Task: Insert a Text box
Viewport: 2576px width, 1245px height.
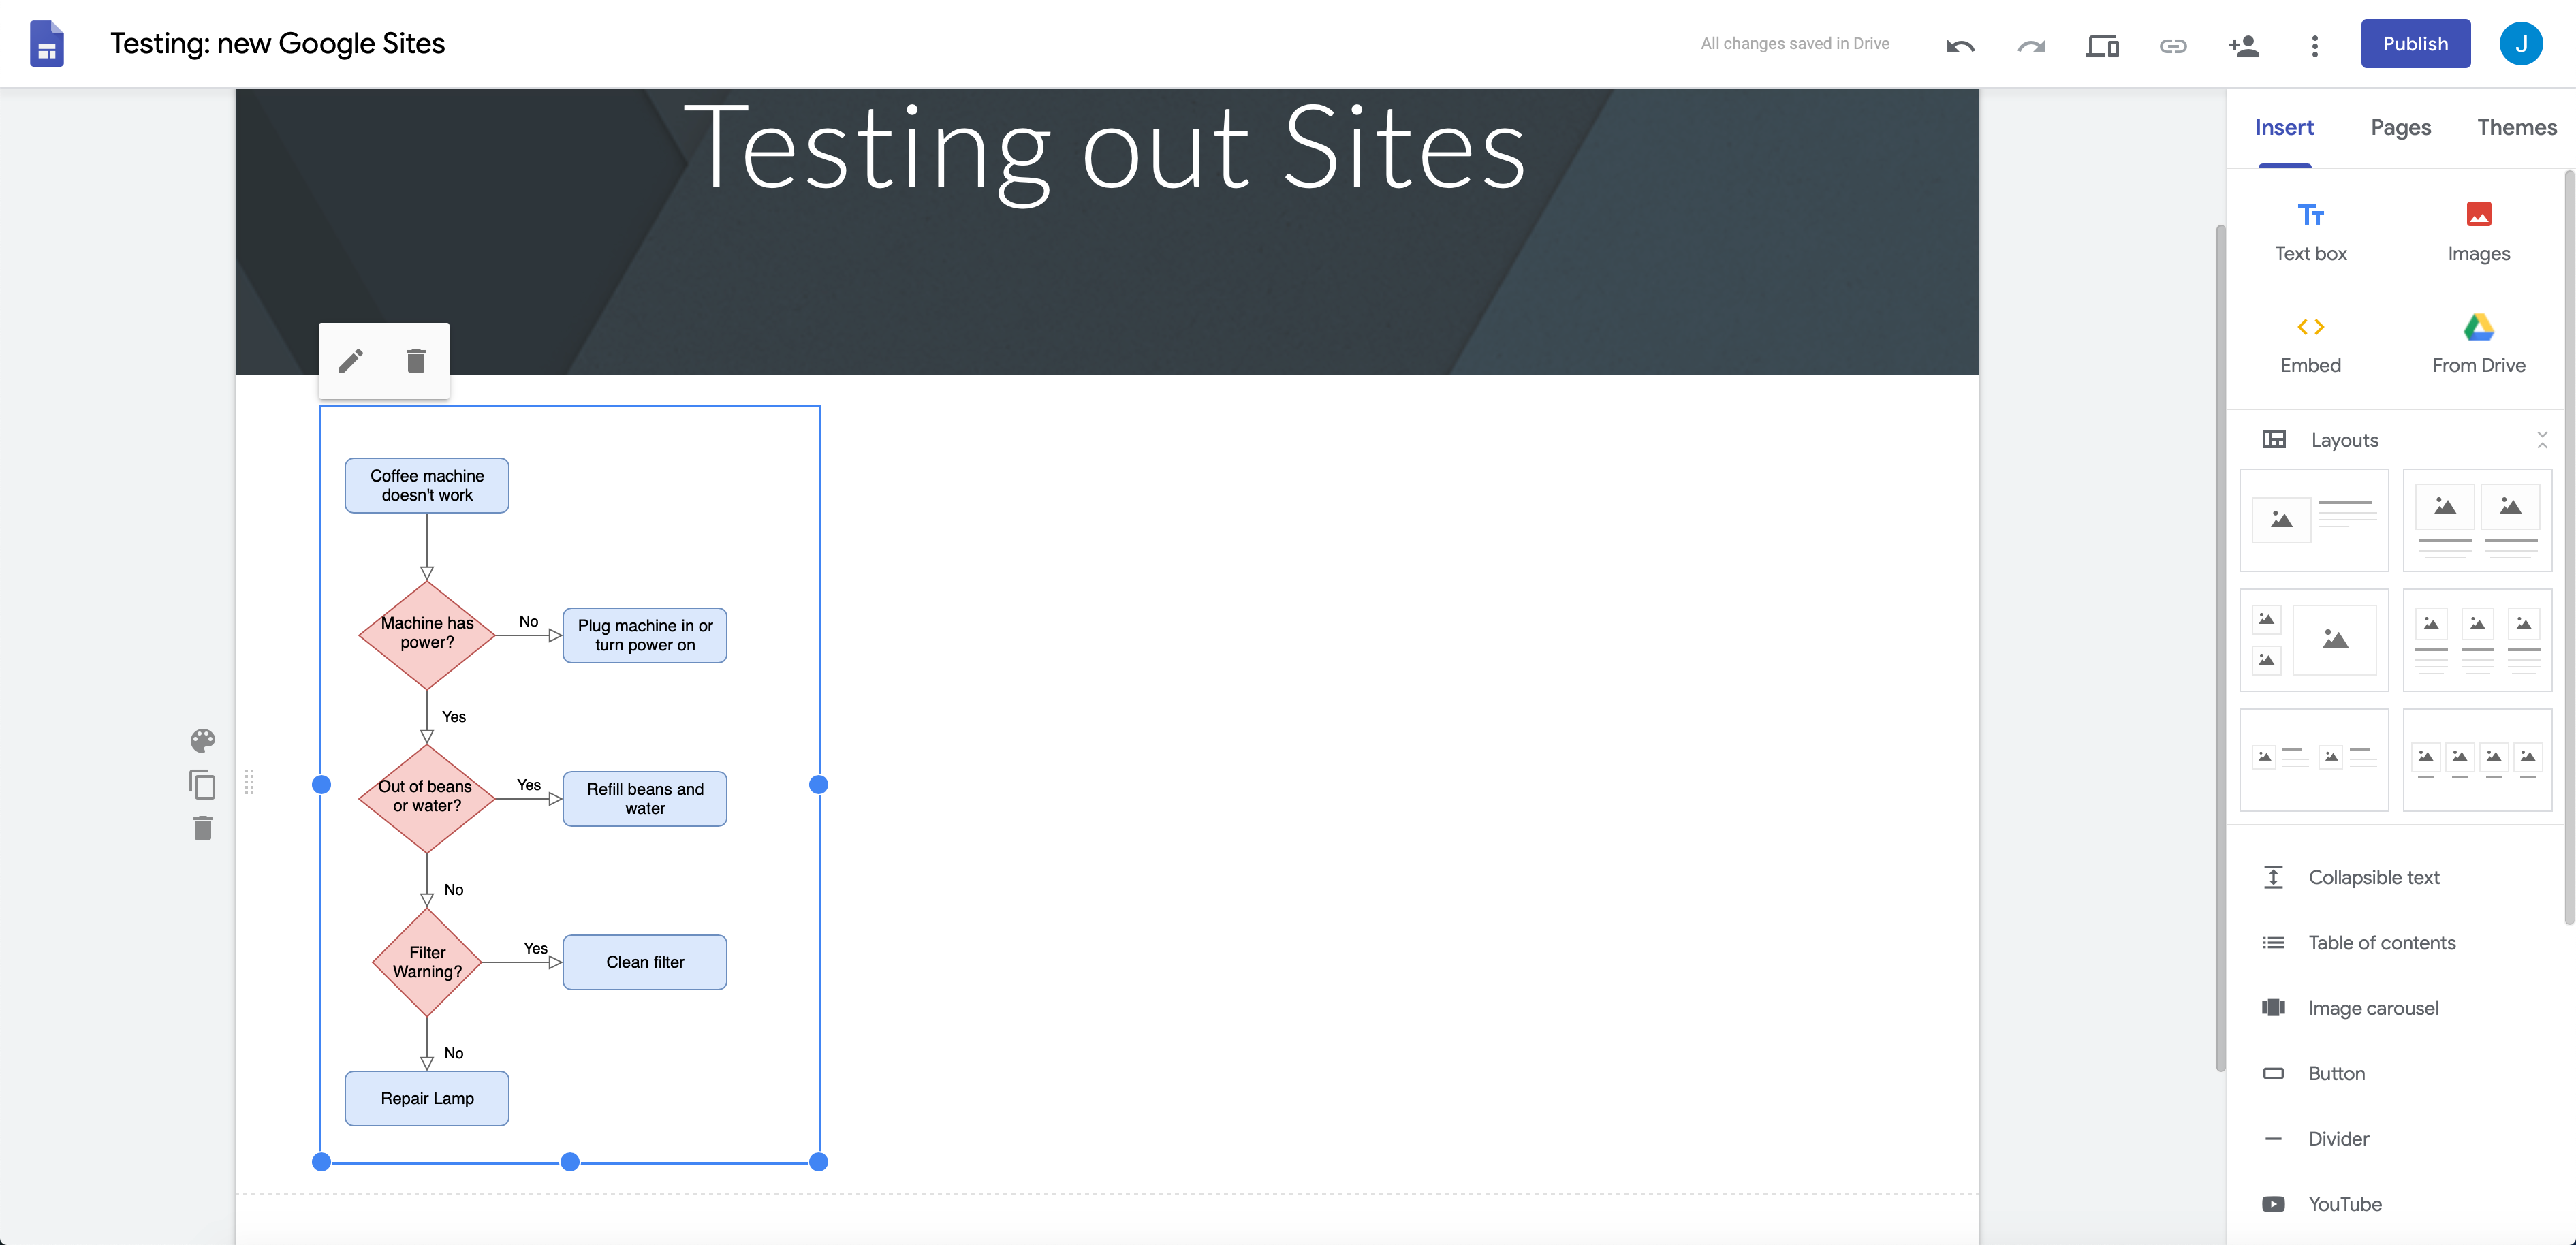Action: tap(2310, 230)
